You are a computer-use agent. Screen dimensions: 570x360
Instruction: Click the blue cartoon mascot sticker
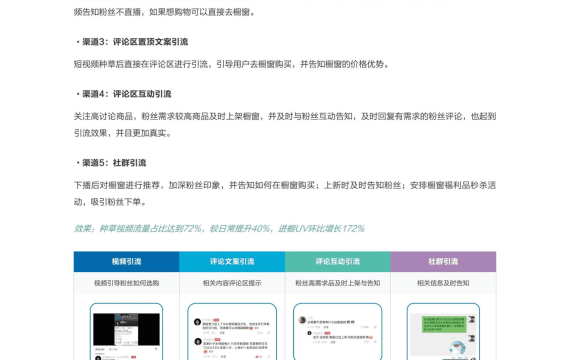[457, 348]
